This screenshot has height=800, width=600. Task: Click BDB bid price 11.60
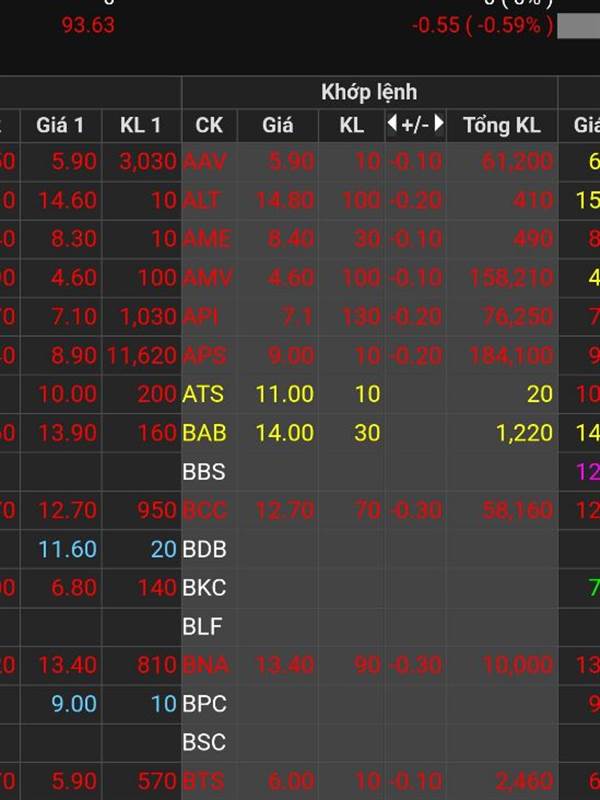tap(67, 549)
